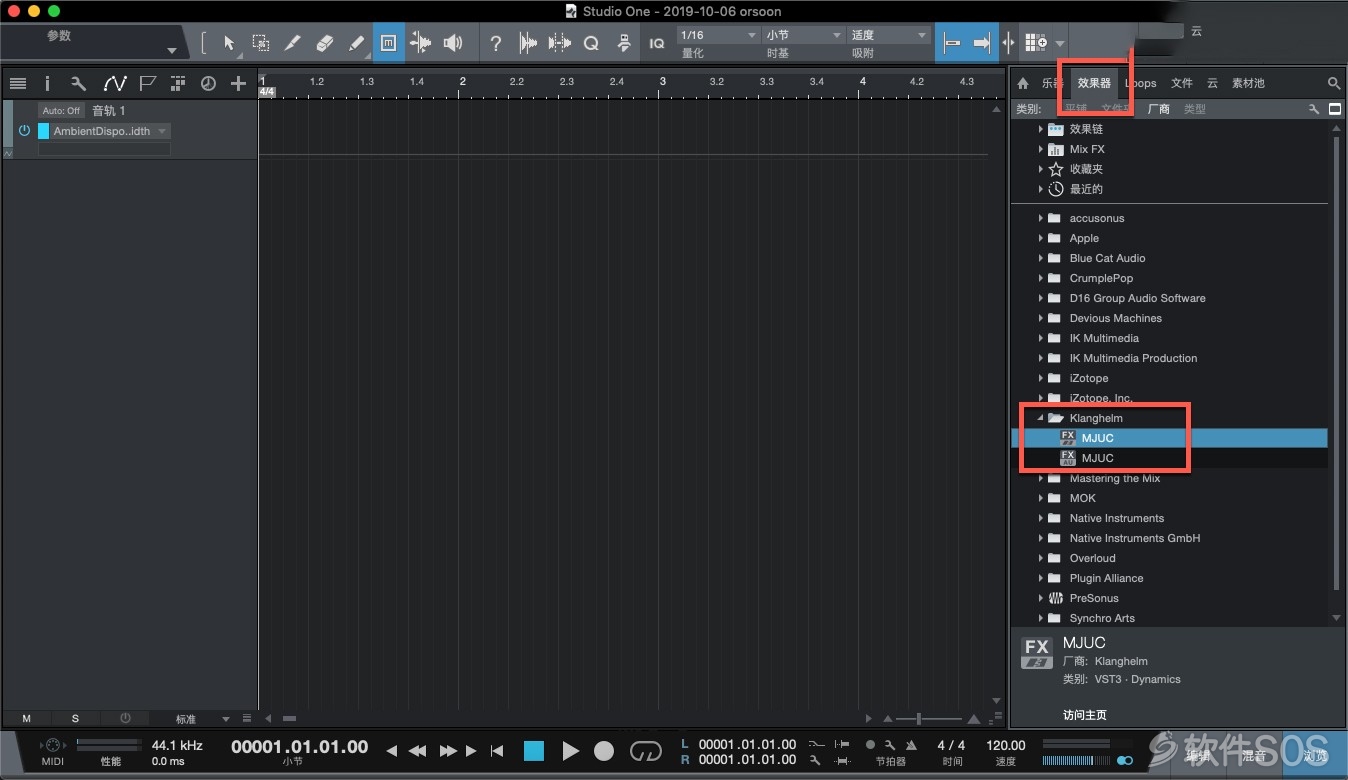The height and width of the screenshot is (780, 1348).
Task: Select the Listen speaker tool
Action: (453, 43)
